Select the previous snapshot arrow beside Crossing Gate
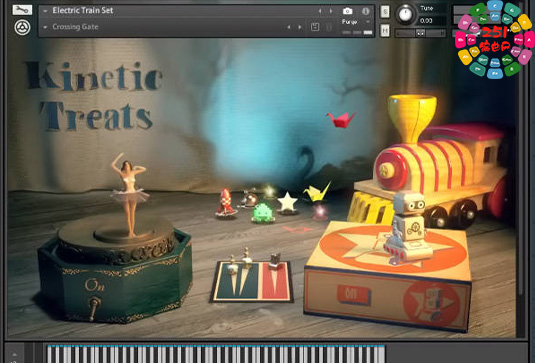This screenshot has height=363, width=535. tap(289, 27)
